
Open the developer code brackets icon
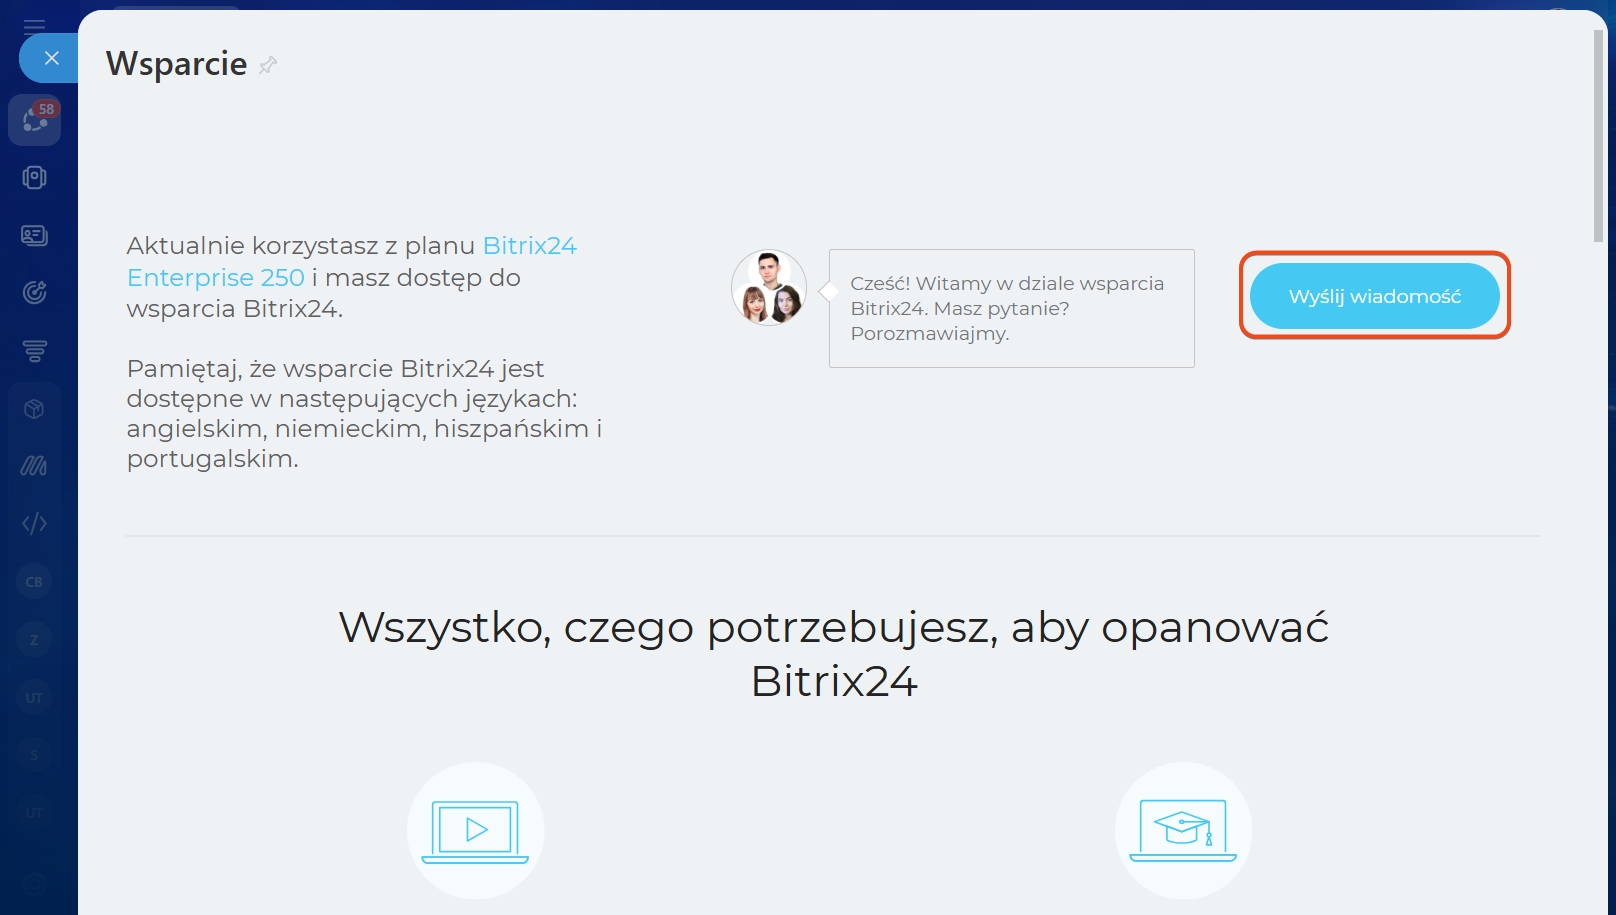[x=35, y=523]
